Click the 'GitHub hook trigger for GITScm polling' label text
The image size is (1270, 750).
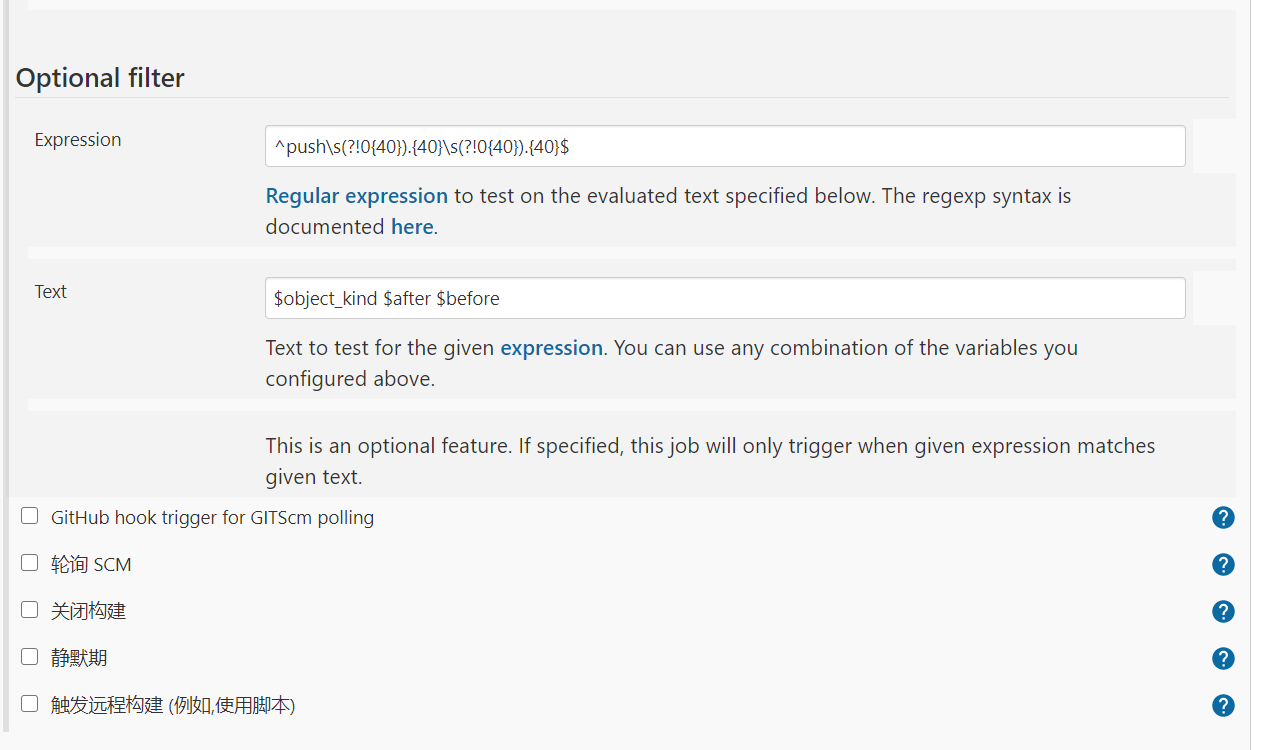point(213,518)
